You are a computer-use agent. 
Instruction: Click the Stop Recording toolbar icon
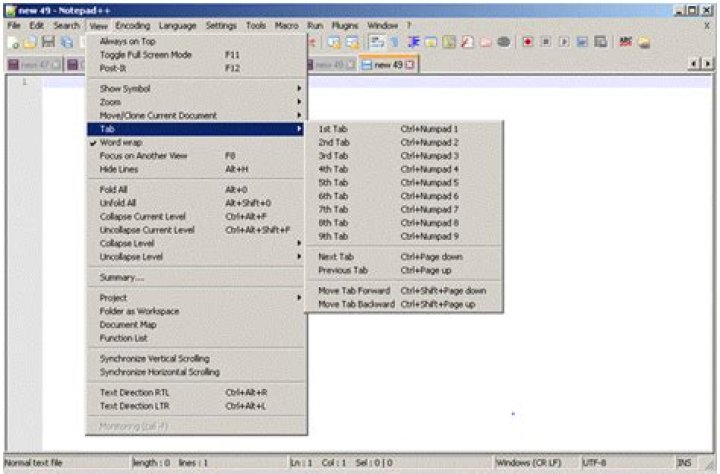pyautogui.click(x=546, y=42)
